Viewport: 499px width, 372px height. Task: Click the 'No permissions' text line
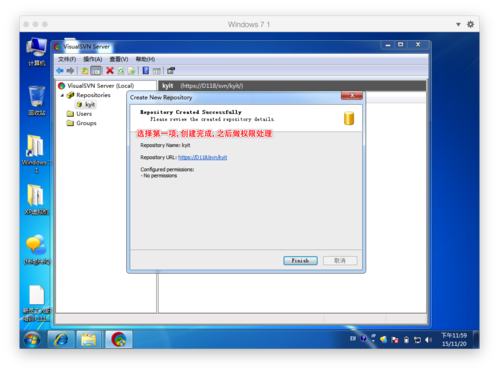click(159, 176)
